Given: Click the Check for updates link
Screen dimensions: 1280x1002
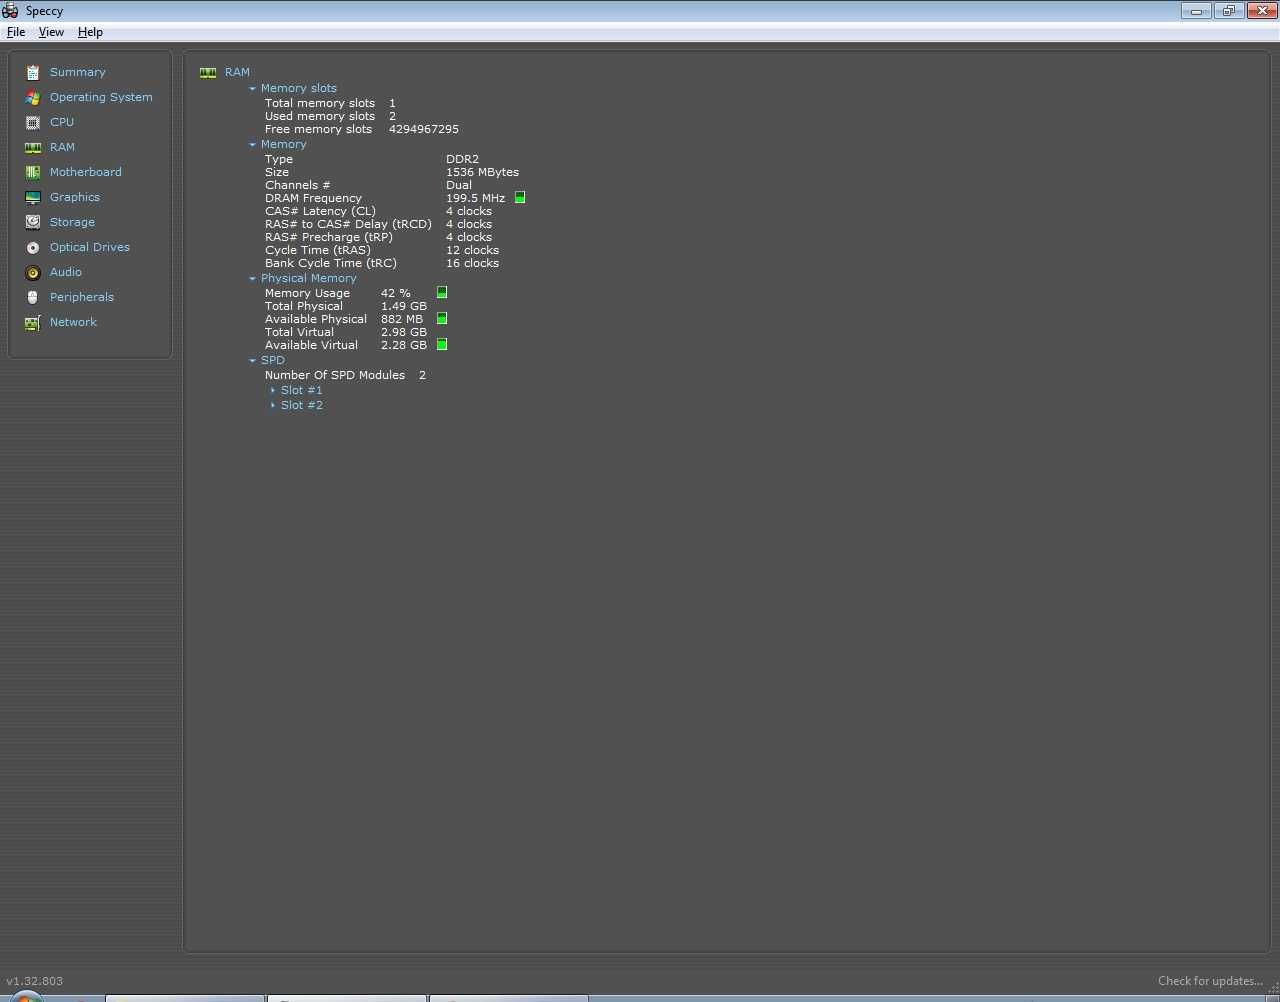Looking at the screenshot, I should (x=1209, y=981).
